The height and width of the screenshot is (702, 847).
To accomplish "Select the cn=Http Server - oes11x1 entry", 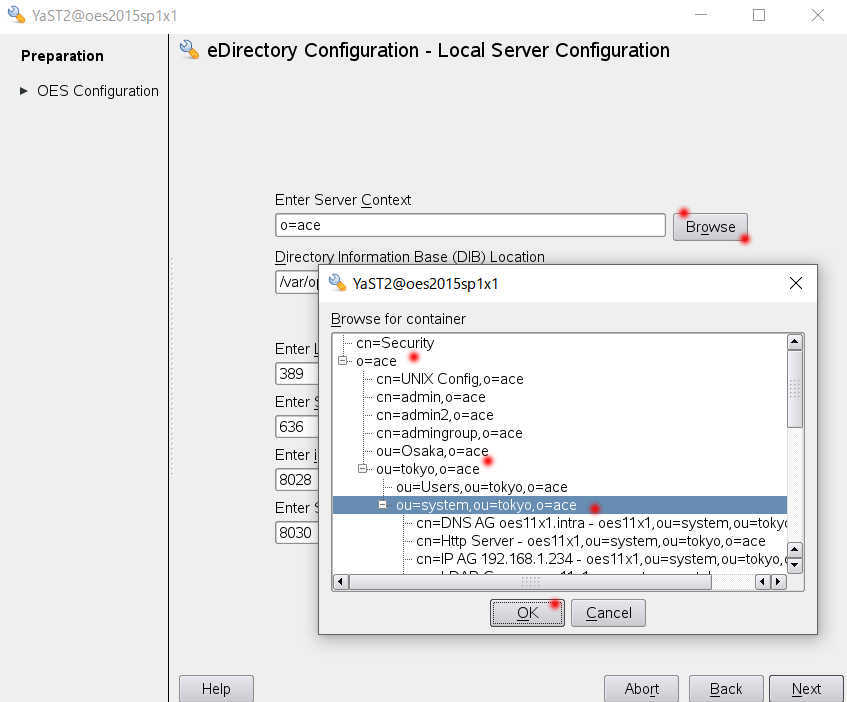I will tap(590, 541).
